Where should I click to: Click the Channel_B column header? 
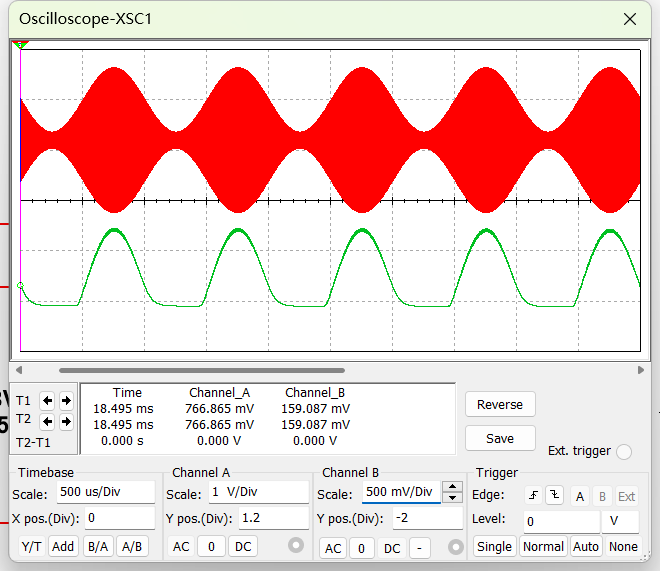(315, 393)
